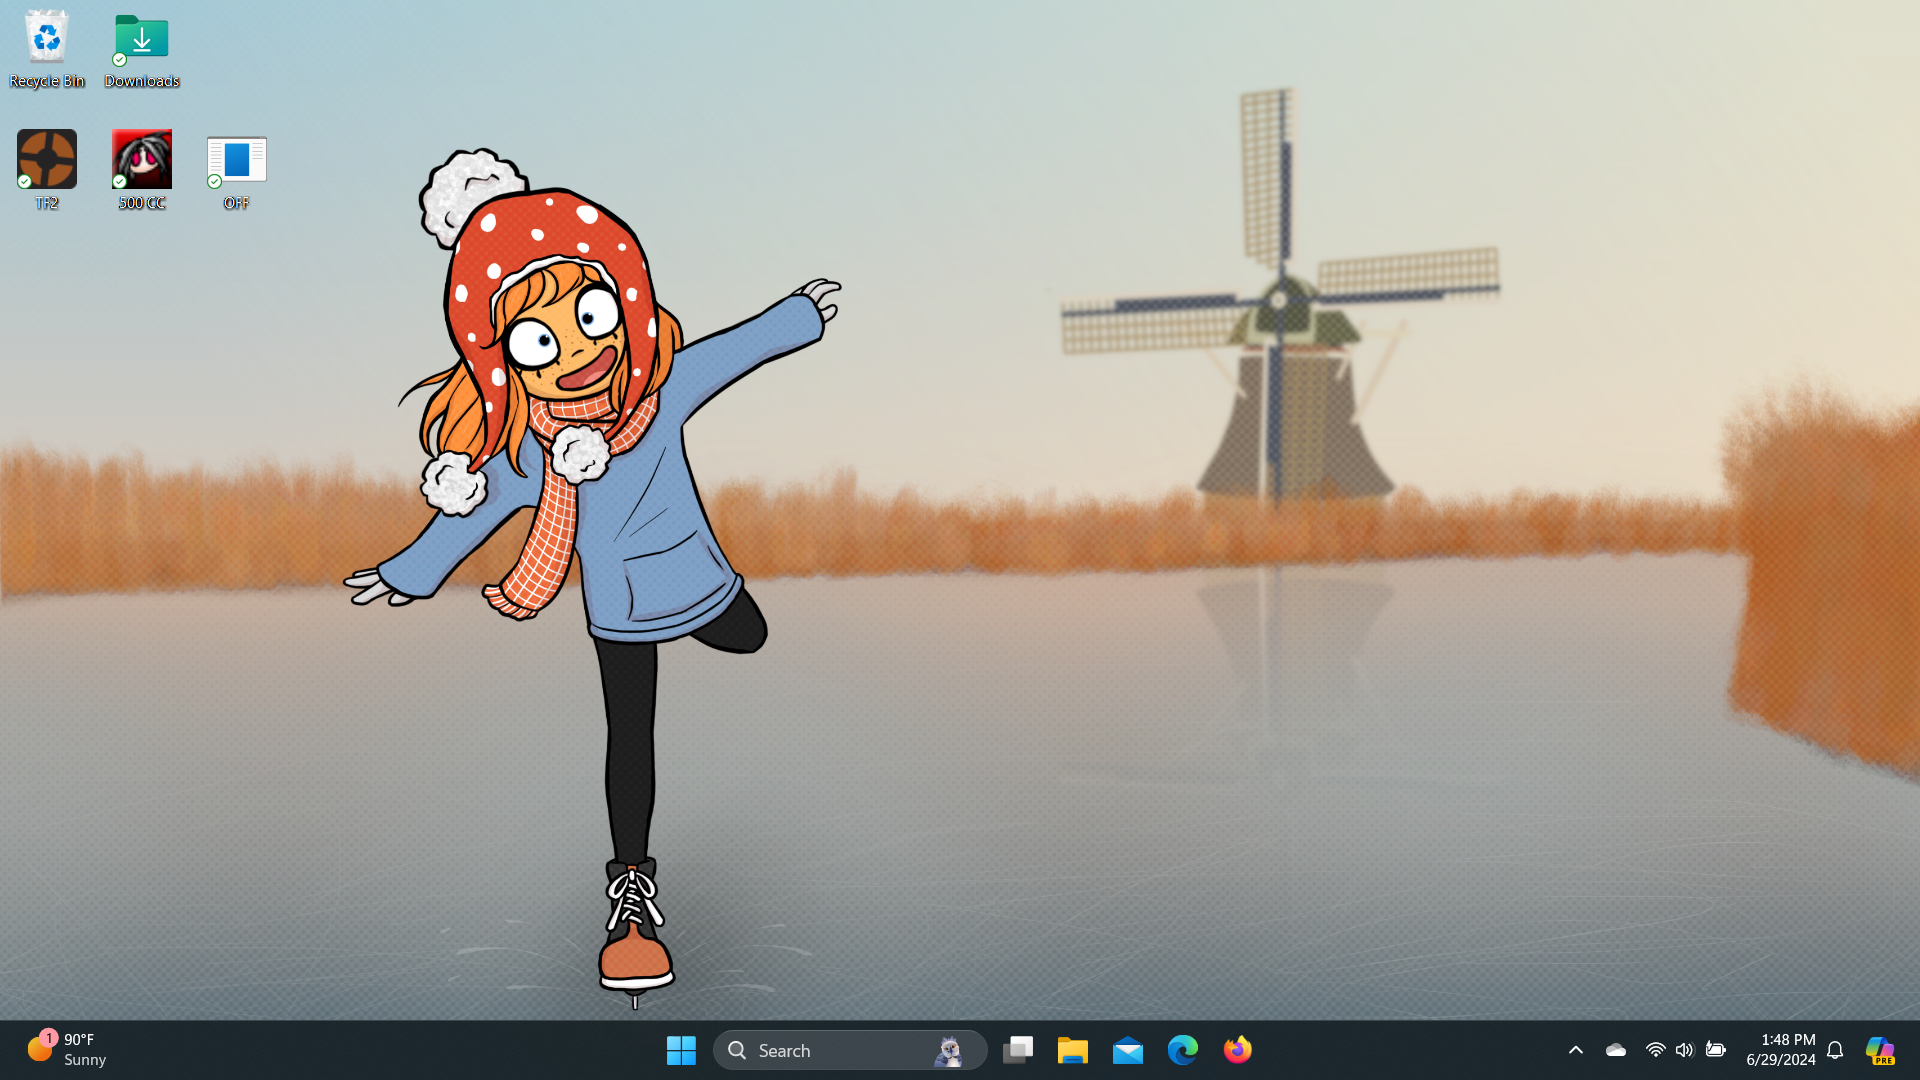Open the Recycle Bin desktop icon
Image resolution: width=1920 pixels, height=1080 pixels.
tap(46, 40)
